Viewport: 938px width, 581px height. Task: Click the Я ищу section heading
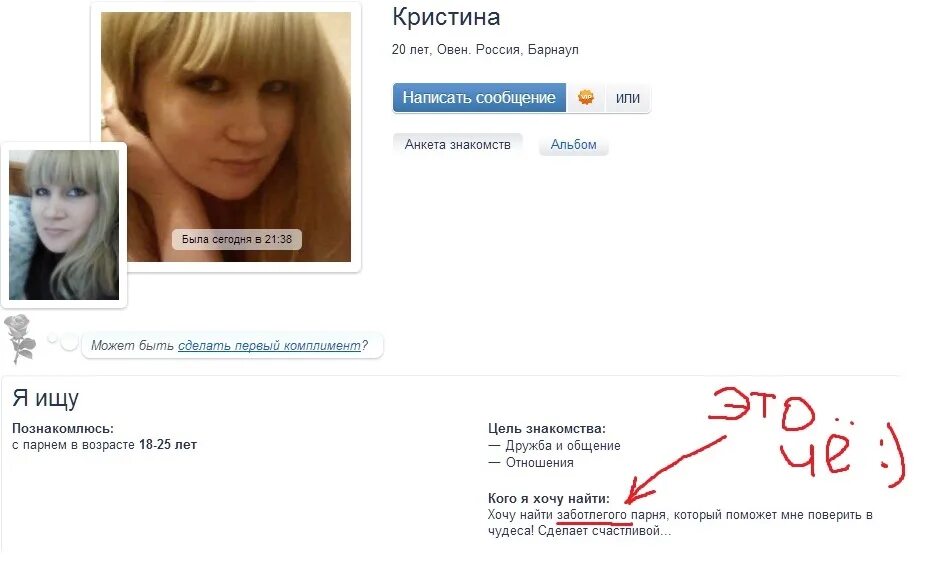click(45, 398)
